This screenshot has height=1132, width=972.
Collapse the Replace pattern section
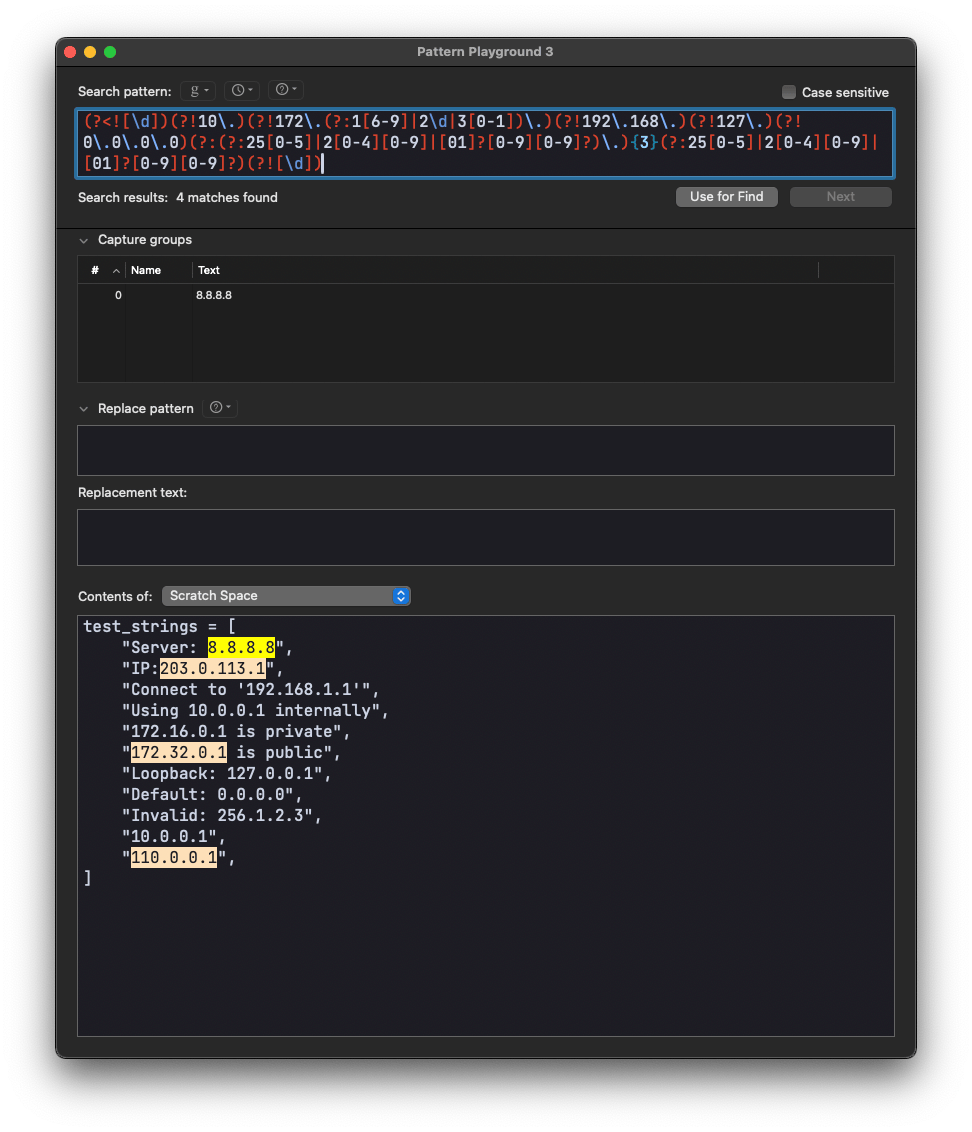[84, 409]
